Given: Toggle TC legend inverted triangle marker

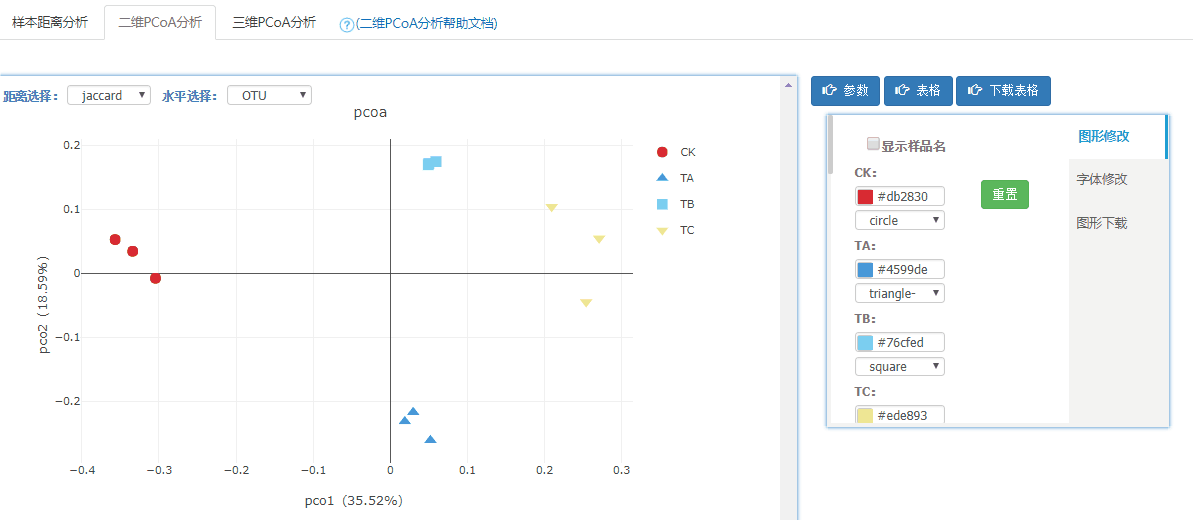Looking at the screenshot, I should [662, 231].
